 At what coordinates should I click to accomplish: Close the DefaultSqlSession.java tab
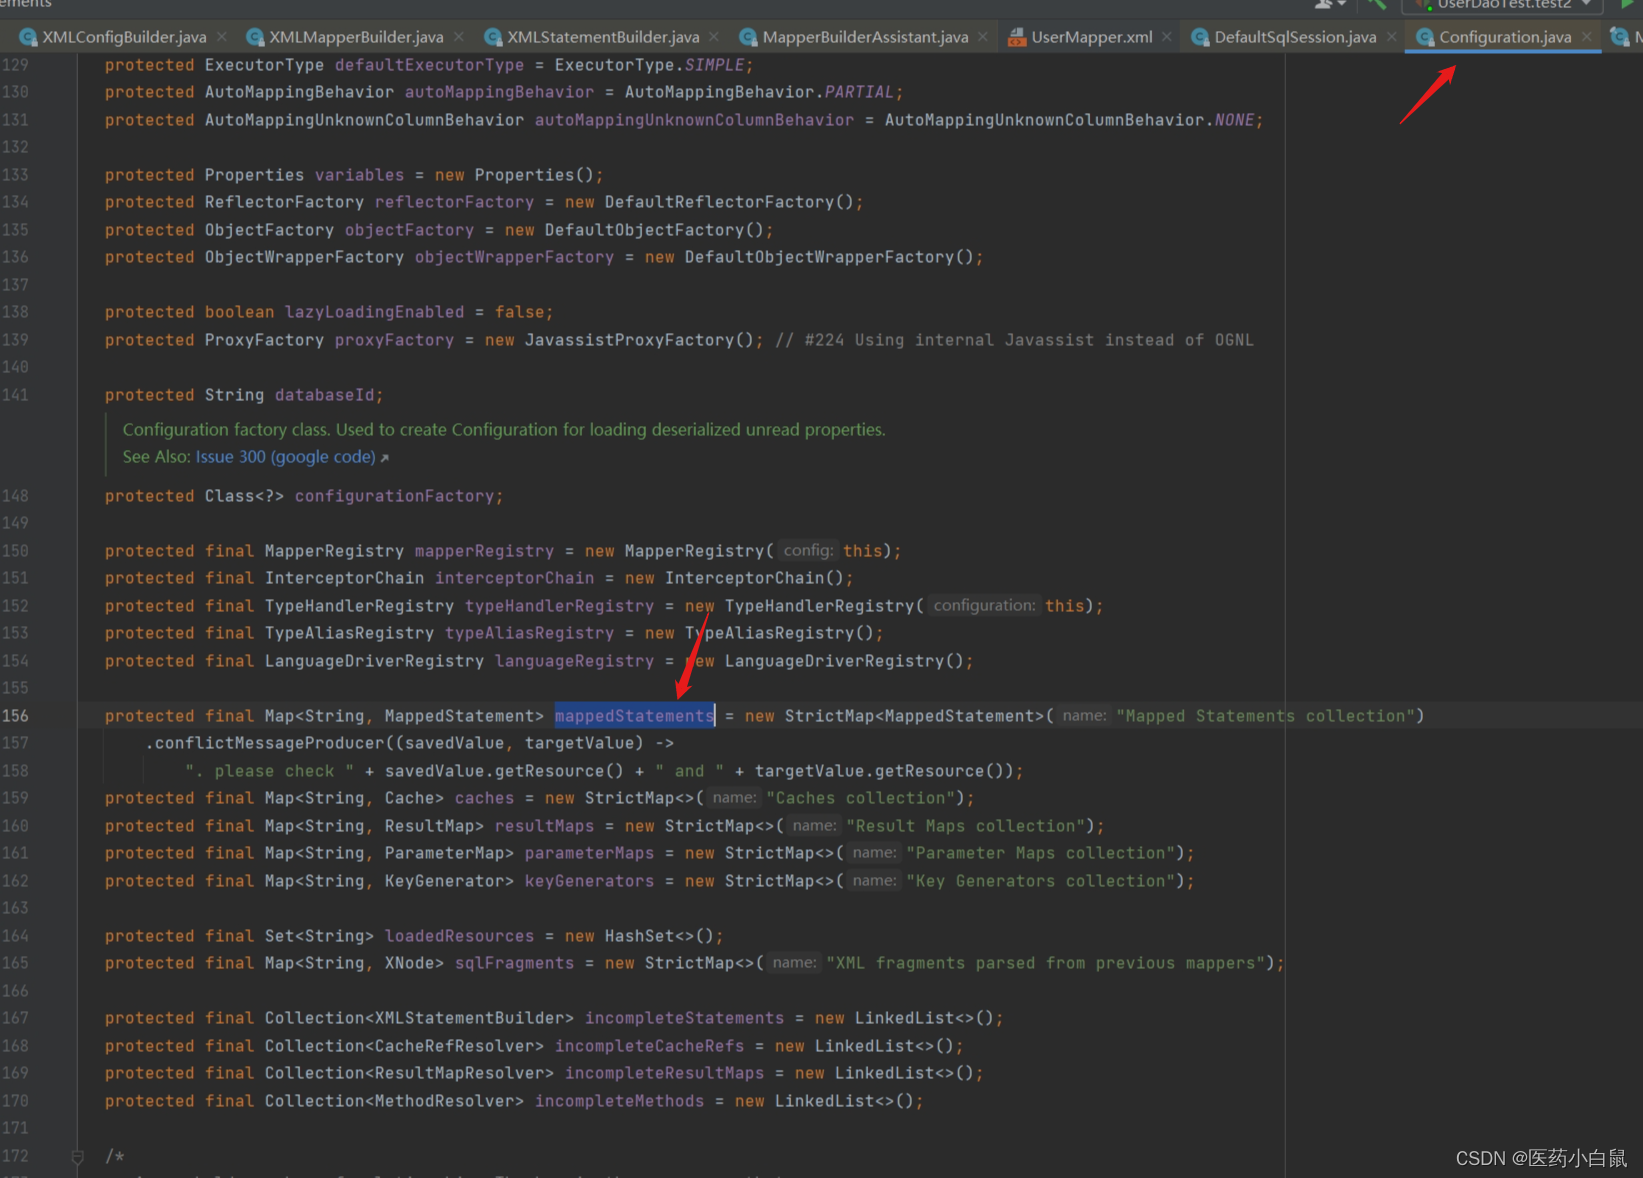click(x=1391, y=37)
